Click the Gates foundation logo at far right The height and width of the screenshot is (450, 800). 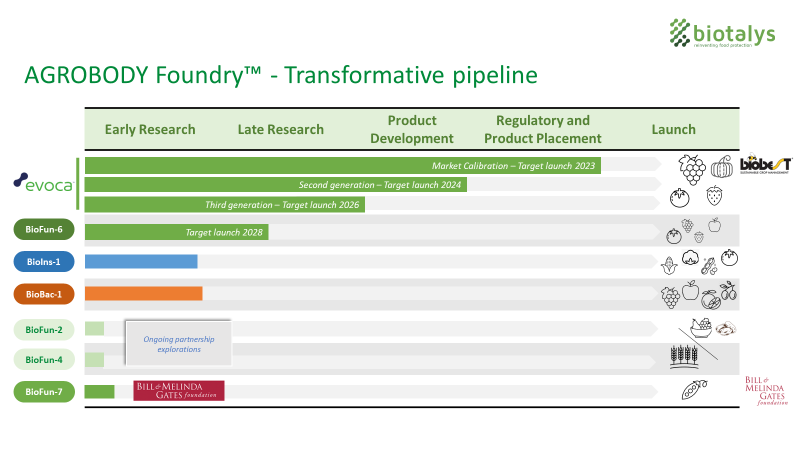tap(766, 391)
